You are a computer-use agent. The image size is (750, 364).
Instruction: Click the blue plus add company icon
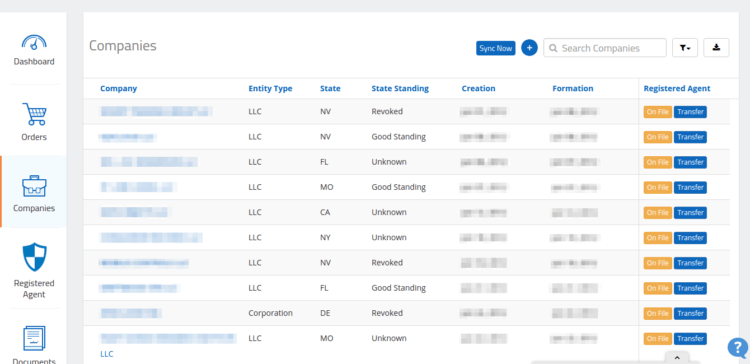[529, 48]
